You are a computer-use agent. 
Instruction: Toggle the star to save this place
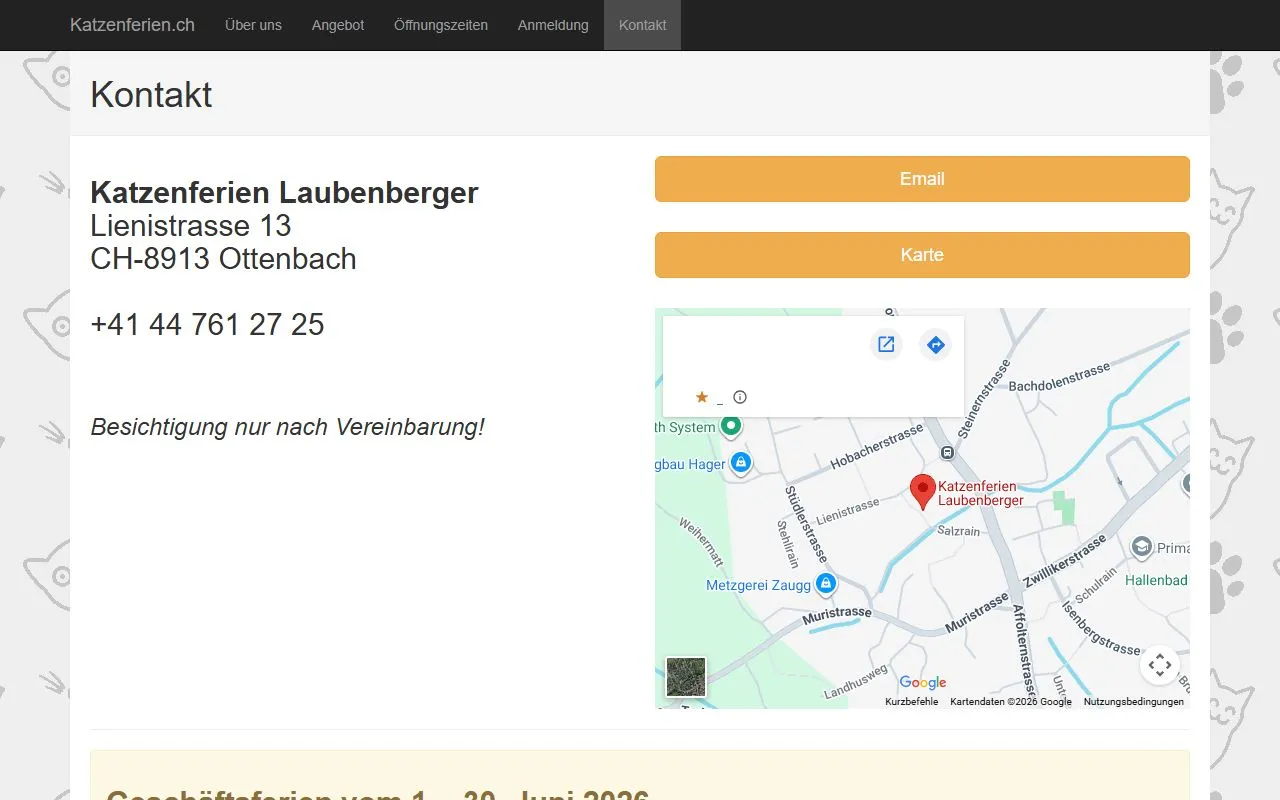point(702,396)
